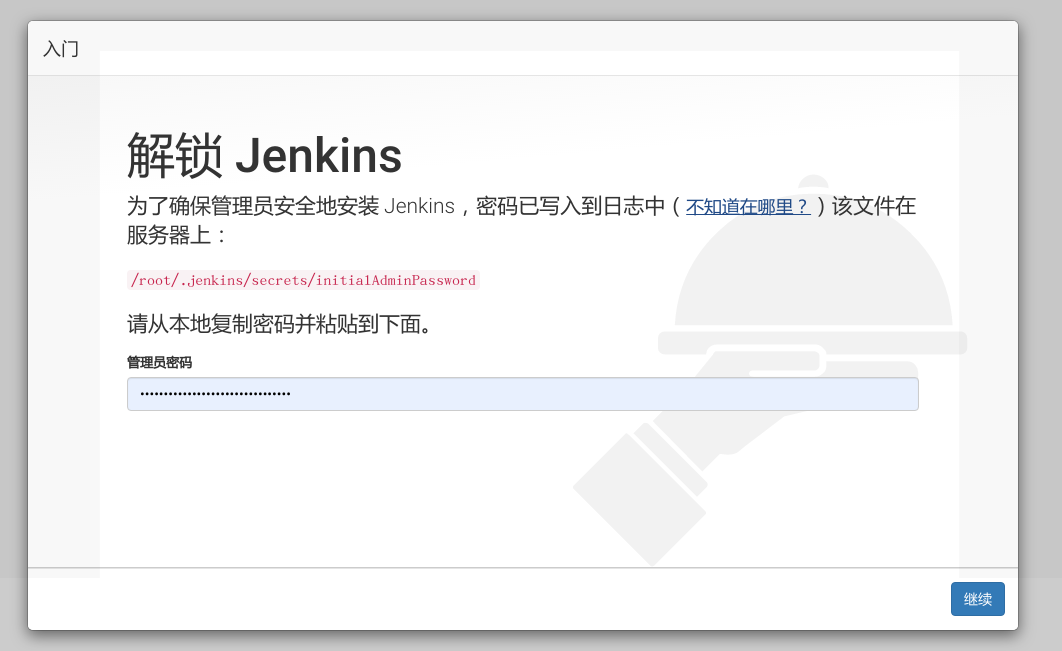Image resolution: width=1062 pixels, height=651 pixels.
Task: Click the underlined help link text
Action: tap(749, 206)
